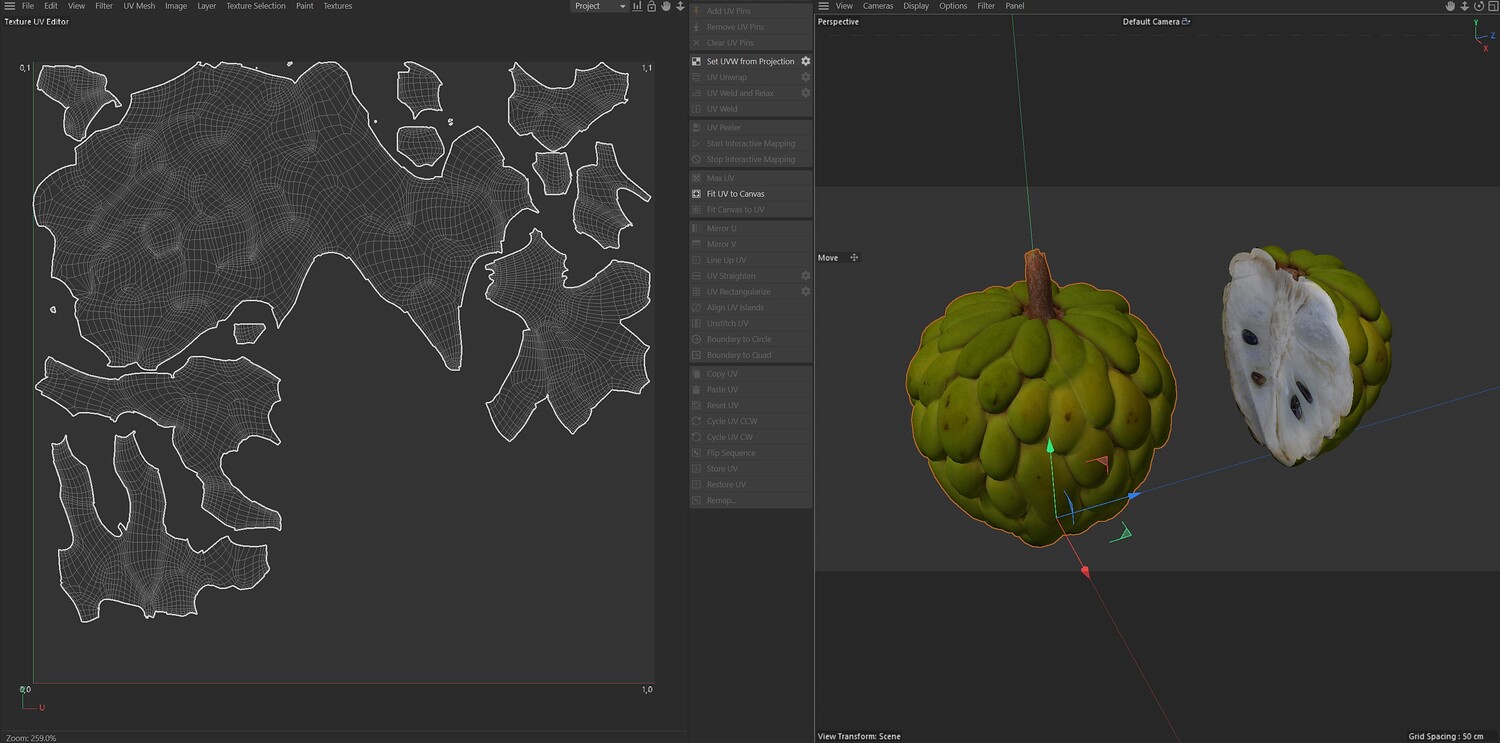Click the Zoom: 259.0% status text
The width and height of the screenshot is (1500, 743).
coord(31,737)
